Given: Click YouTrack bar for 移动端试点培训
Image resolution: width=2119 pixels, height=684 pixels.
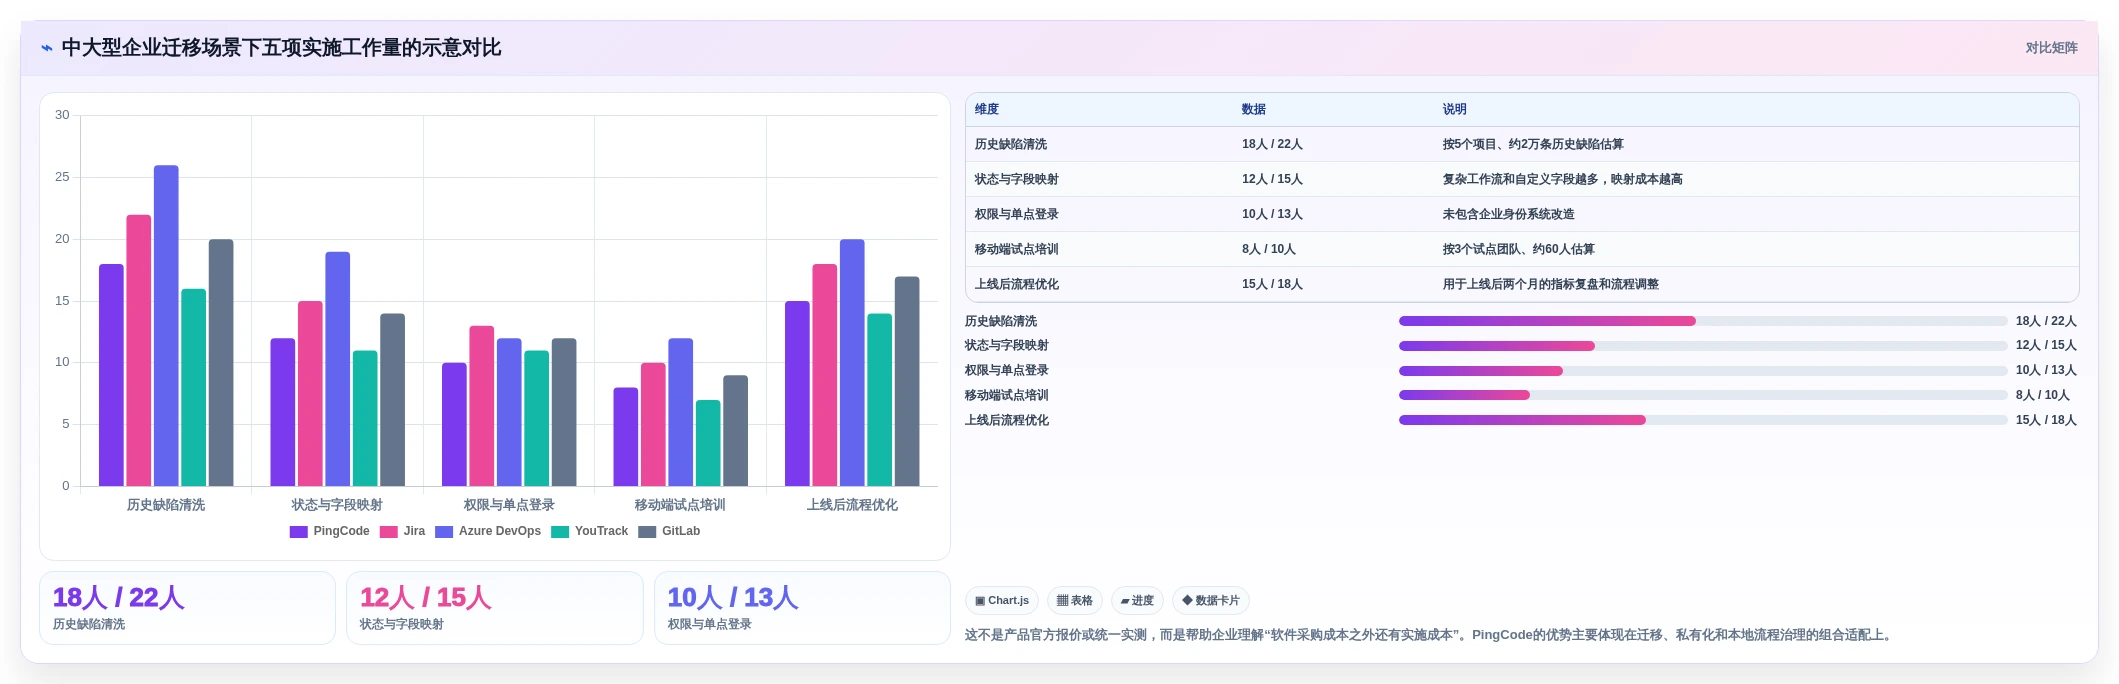Looking at the screenshot, I should (x=708, y=443).
